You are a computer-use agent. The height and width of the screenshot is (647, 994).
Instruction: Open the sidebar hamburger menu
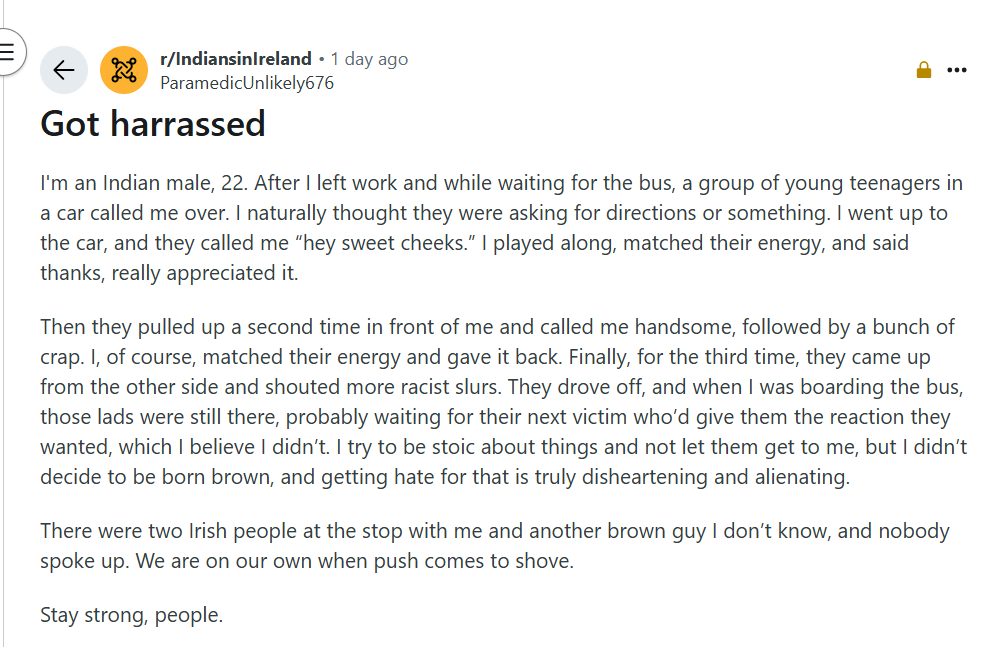pyautogui.click(x=8, y=51)
